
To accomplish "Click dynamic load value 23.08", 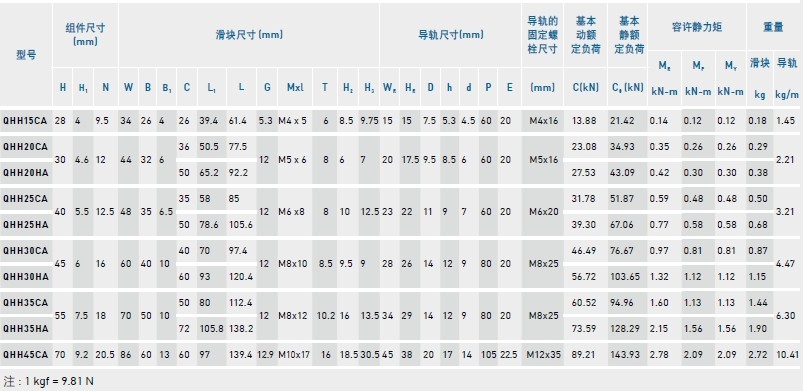I will (584, 147).
